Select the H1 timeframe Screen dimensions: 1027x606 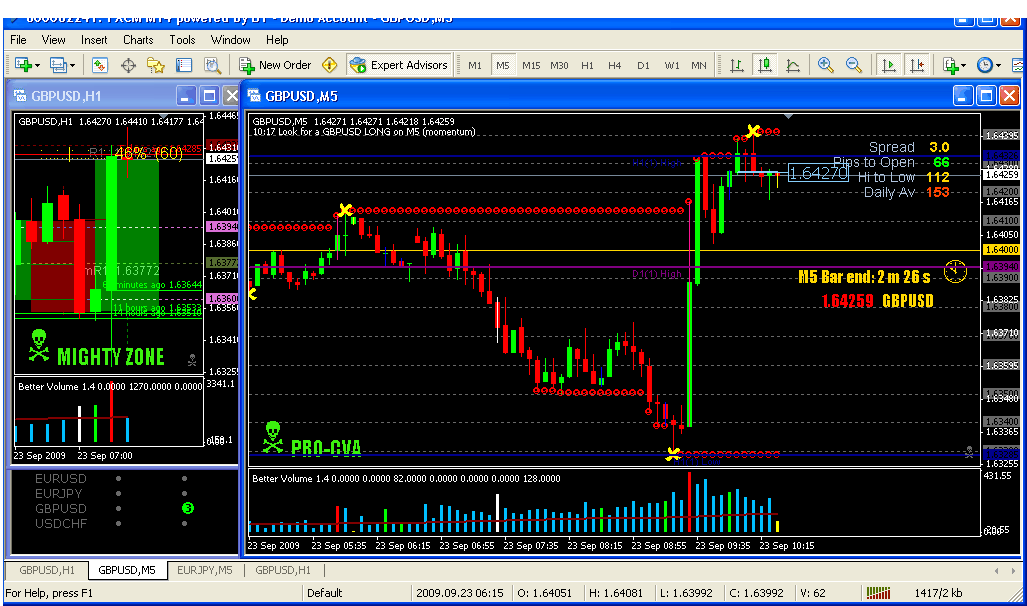(x=587, y=65)
